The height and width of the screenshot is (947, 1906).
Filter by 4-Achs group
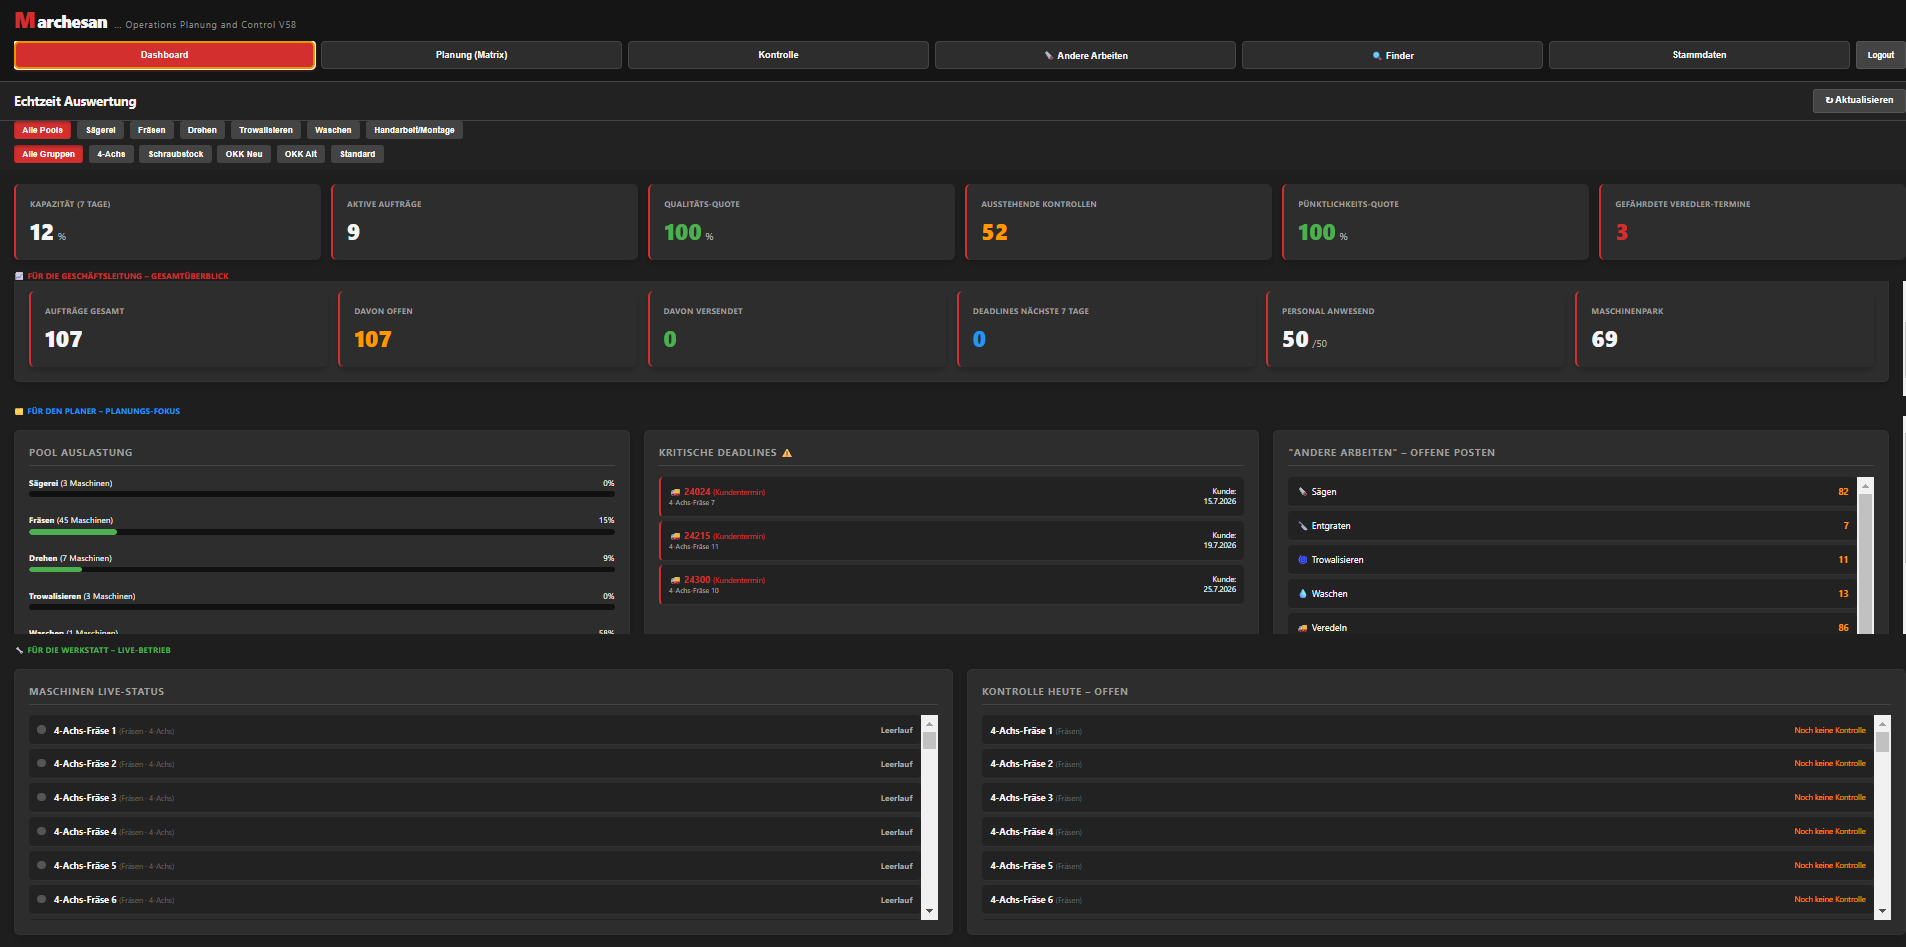pyautogui.click(x=111, y=154)
